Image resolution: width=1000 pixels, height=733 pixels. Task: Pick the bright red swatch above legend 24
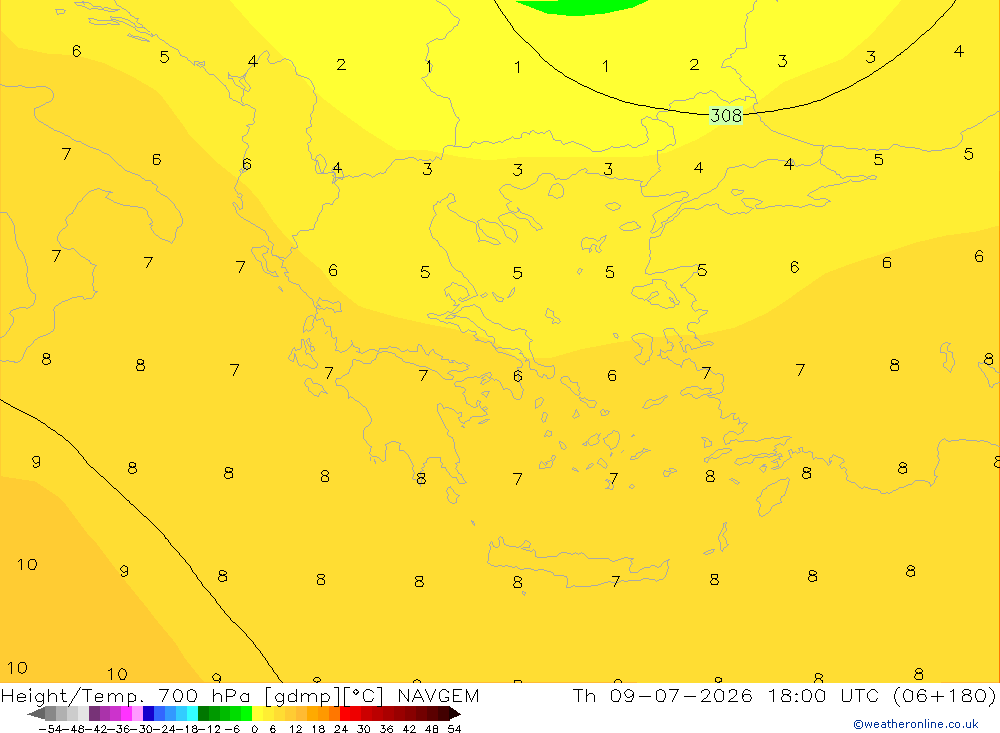[345, 714]
